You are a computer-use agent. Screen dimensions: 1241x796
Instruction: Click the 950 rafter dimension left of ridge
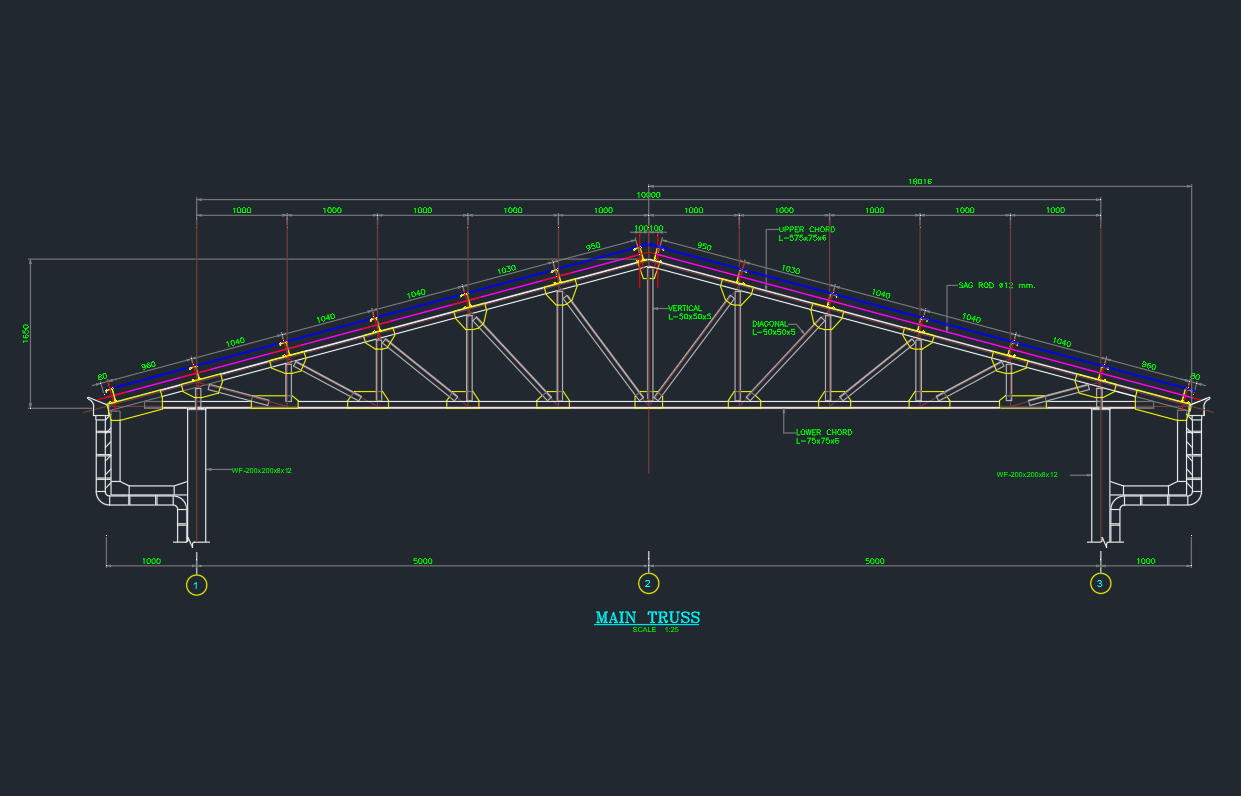click(x=593, y=246)
